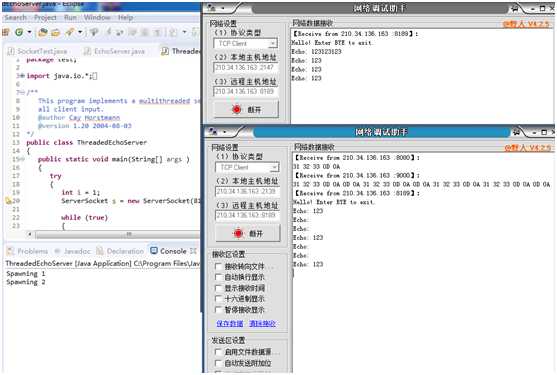Click the new package icon in Eclipse toolbar
The height and width of the screenshot is (375, 557).
click(x=43, y=33)
